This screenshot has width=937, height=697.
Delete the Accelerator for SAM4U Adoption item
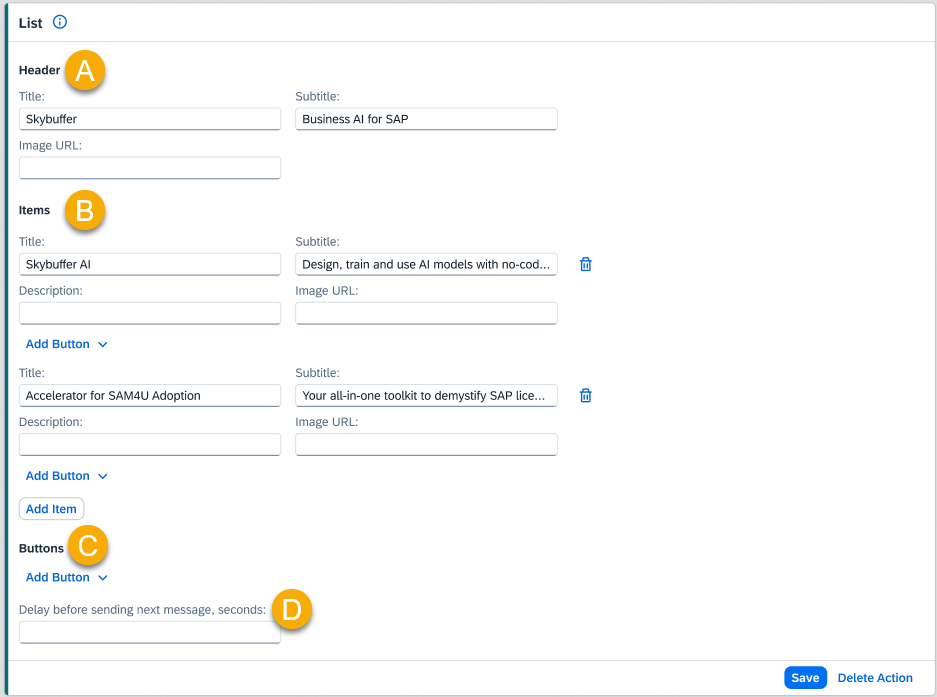point(586,395)
